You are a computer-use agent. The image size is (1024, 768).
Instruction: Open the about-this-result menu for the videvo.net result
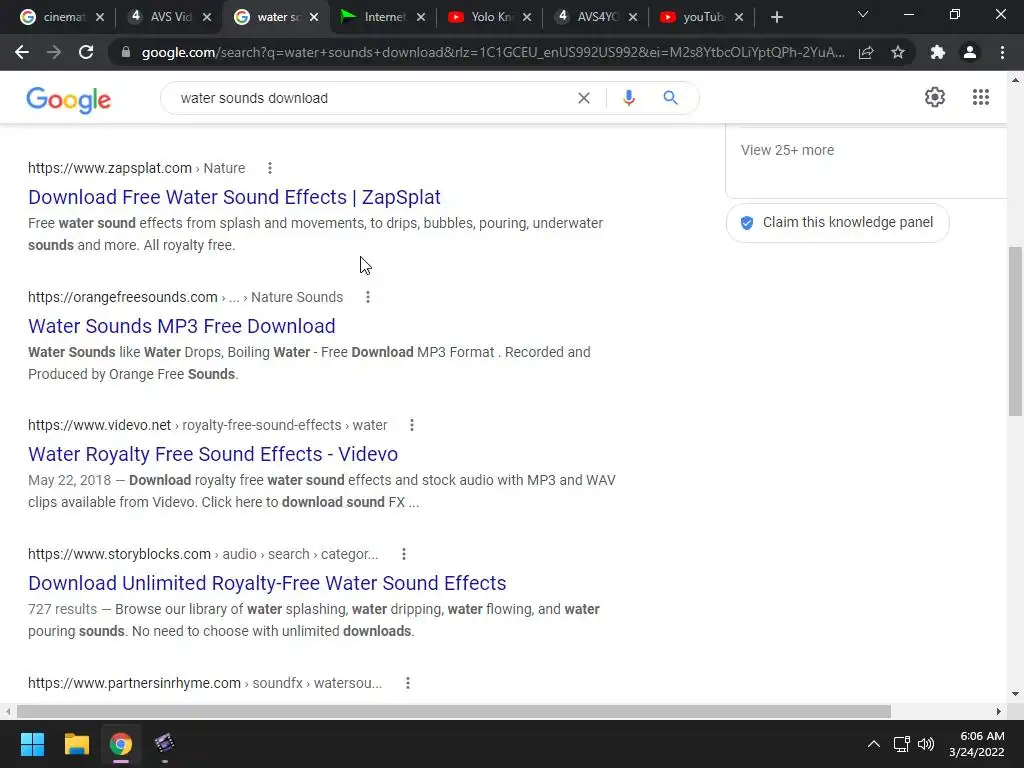coord(411,426)
